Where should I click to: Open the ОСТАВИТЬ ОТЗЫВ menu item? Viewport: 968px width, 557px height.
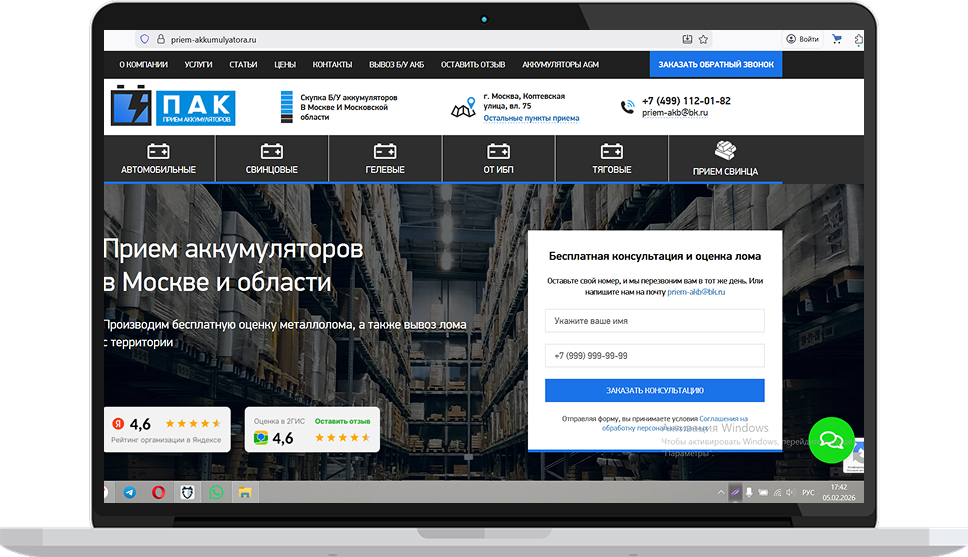(473, 64)
